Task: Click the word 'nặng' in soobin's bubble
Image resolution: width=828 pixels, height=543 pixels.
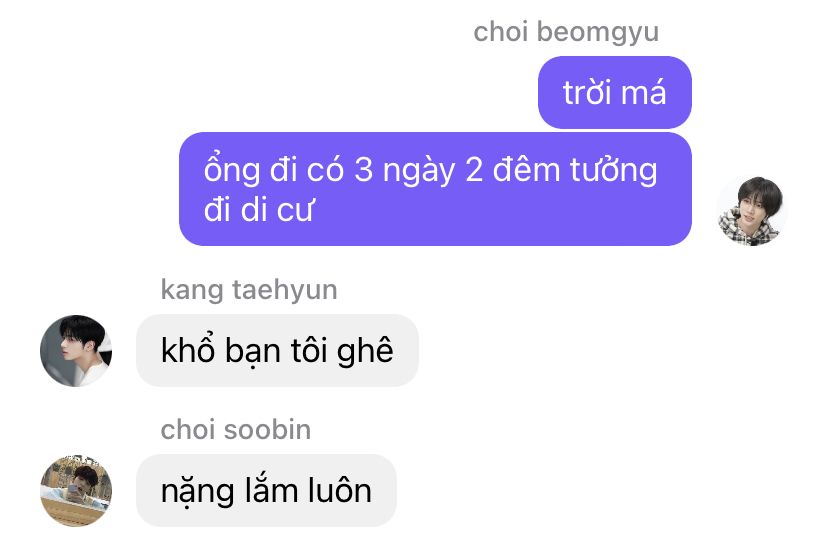Action: tap(197, 492)
